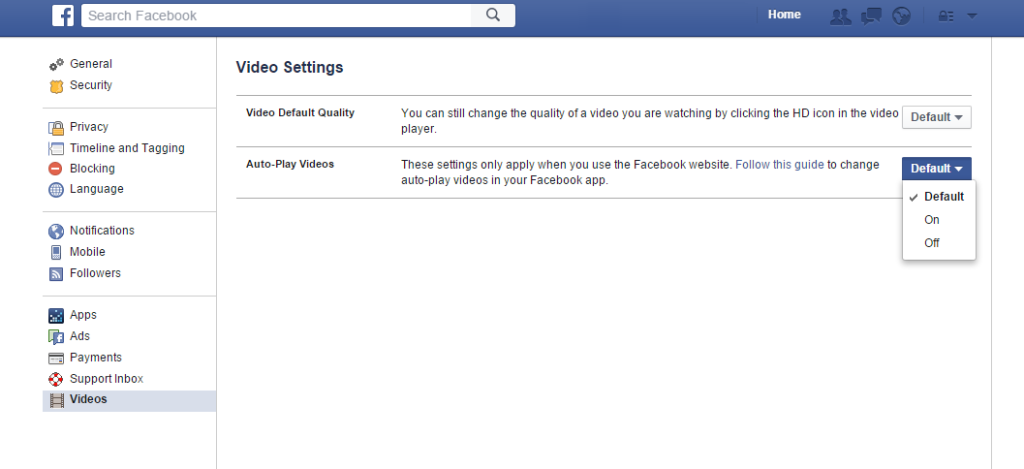Click the search magnifier button
Screen dimensions: 1024x469
492,15
